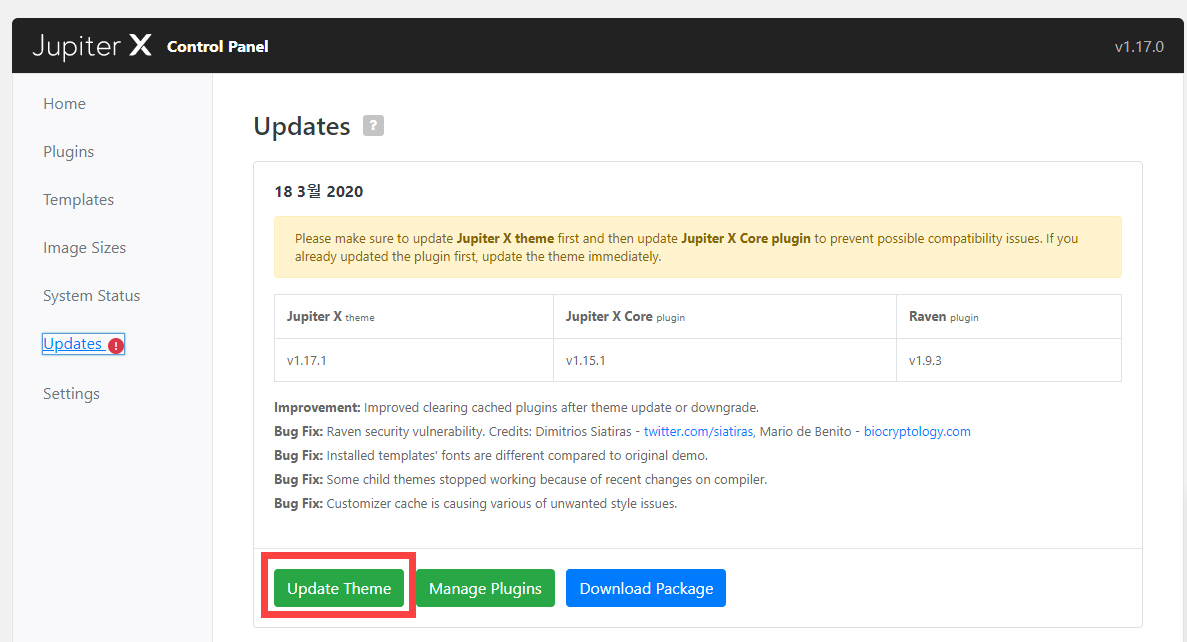Viewport: 1187px width, 642px height.
Task: Select Image Sizes in the sidebar
Action: [x=85, y=248]
